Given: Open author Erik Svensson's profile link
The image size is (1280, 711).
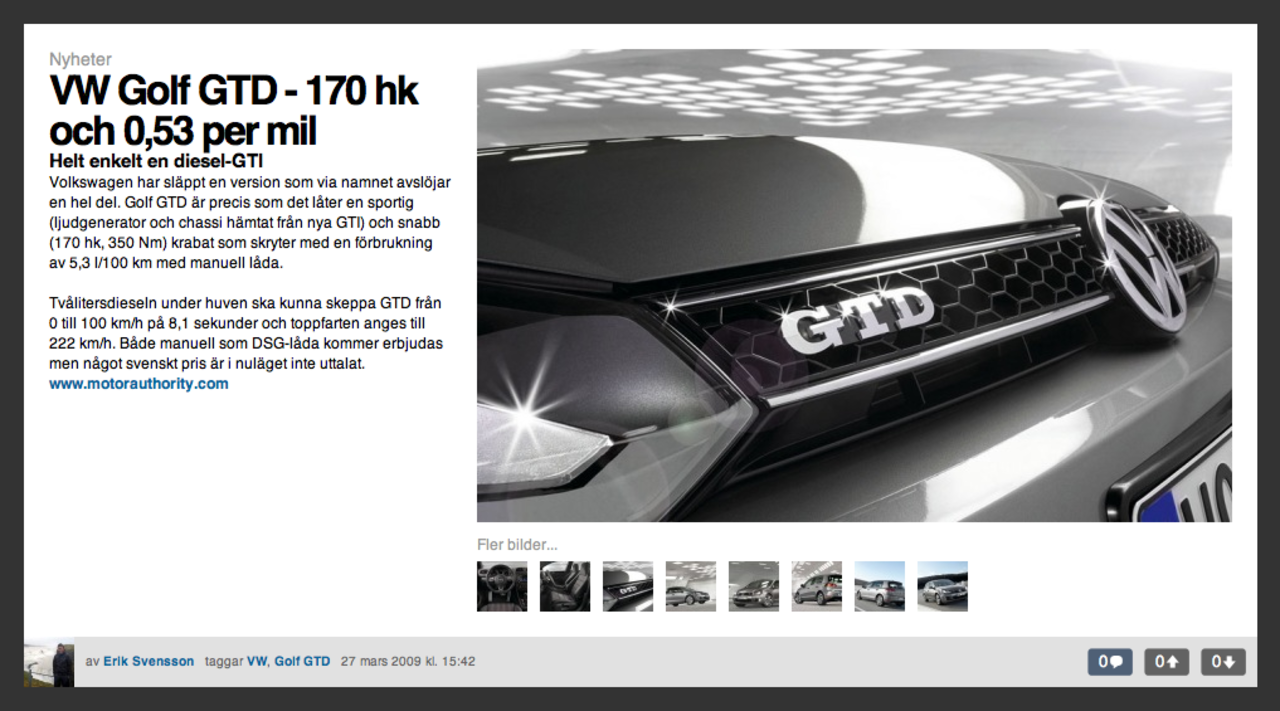Looking at the screenshot, I should [x=149, y=661].
